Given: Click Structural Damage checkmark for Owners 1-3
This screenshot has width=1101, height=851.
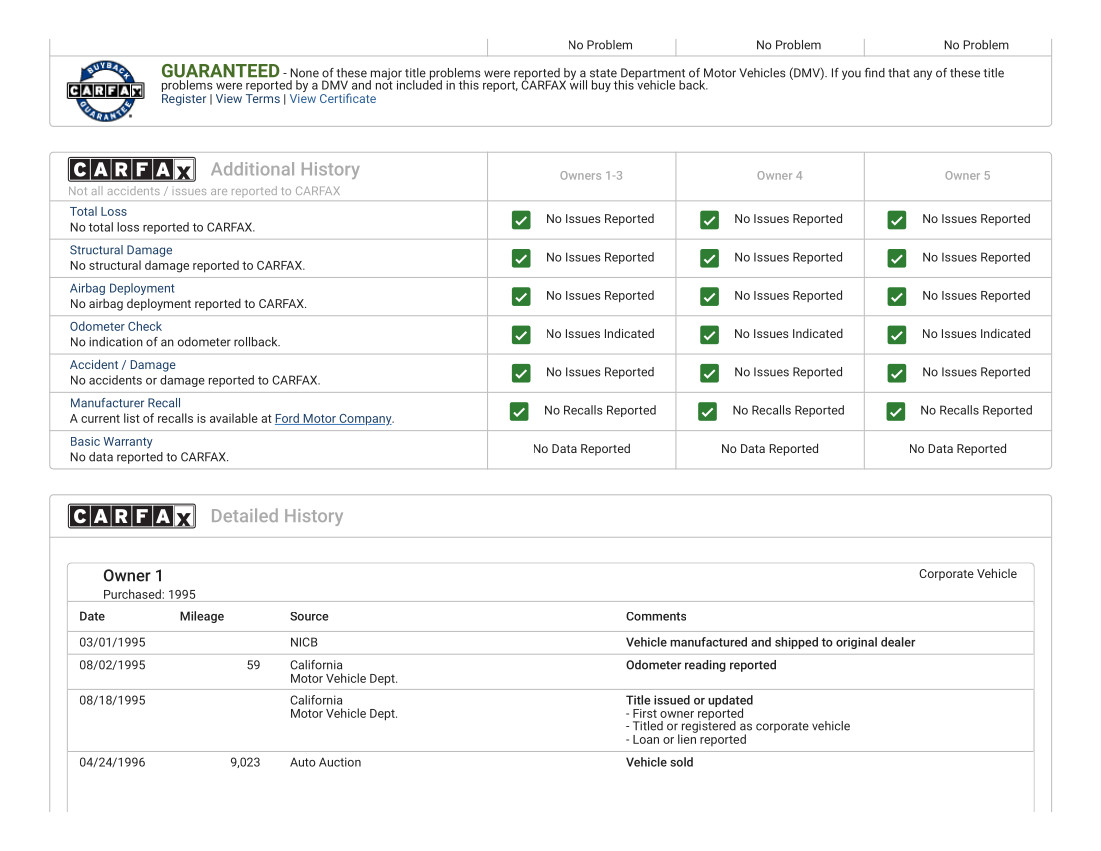Looking at the screenshot, I should [x=521, y=258].
